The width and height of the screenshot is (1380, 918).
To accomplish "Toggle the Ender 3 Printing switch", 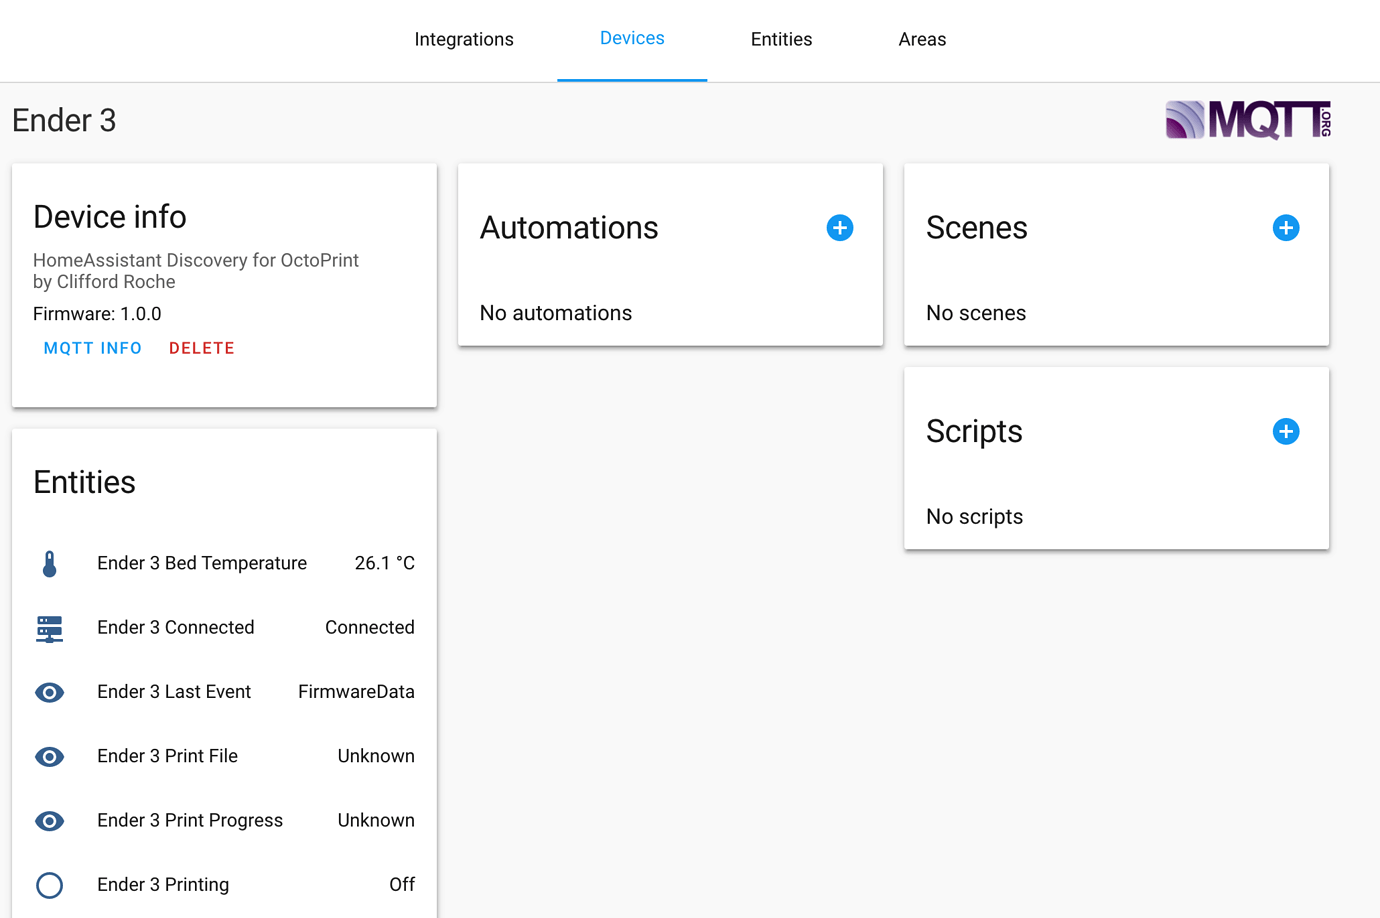I will point(49,885).
